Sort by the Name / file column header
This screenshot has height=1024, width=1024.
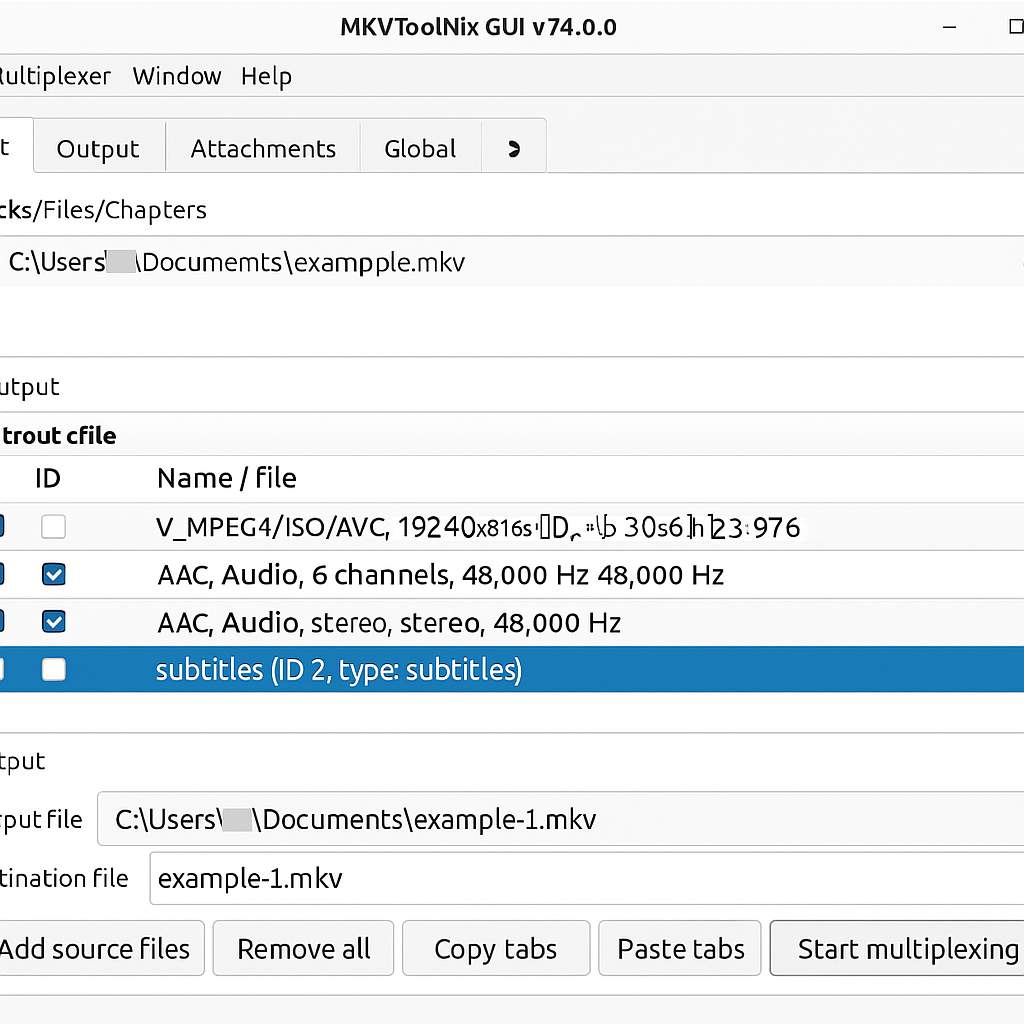(227, 479)
